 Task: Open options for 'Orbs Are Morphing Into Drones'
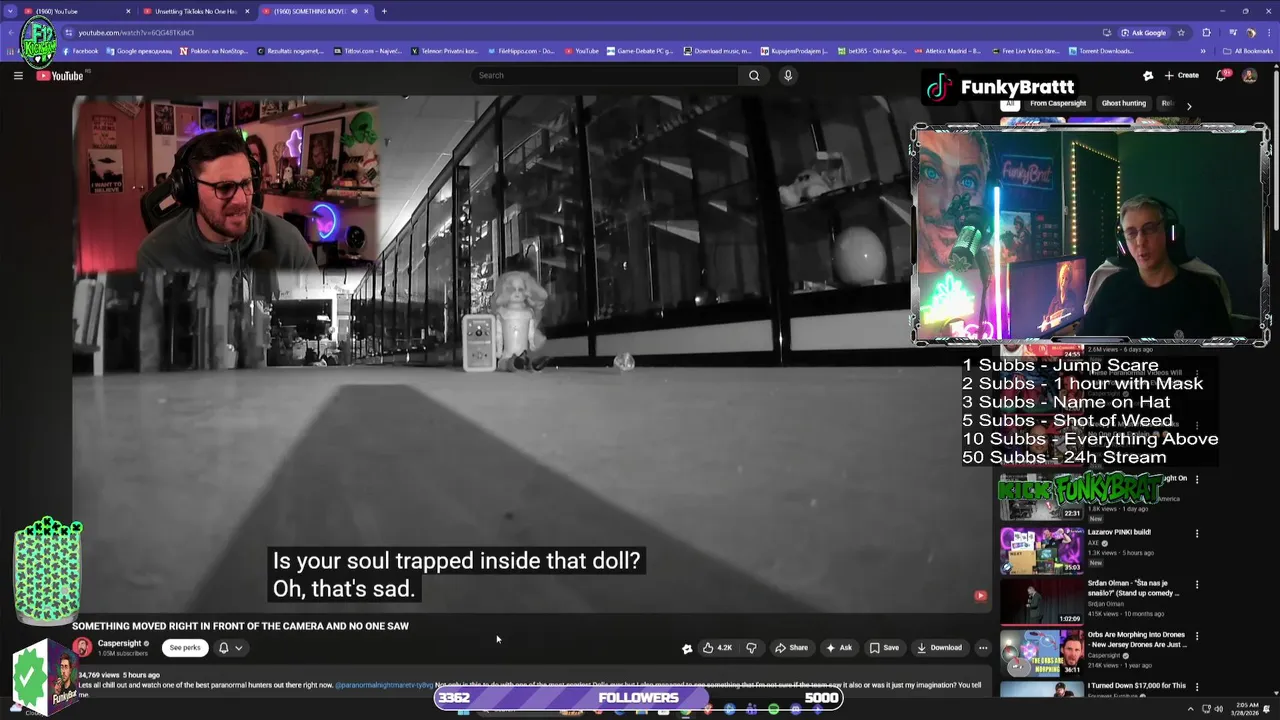pyautogui.click(x=1197, y=636)
